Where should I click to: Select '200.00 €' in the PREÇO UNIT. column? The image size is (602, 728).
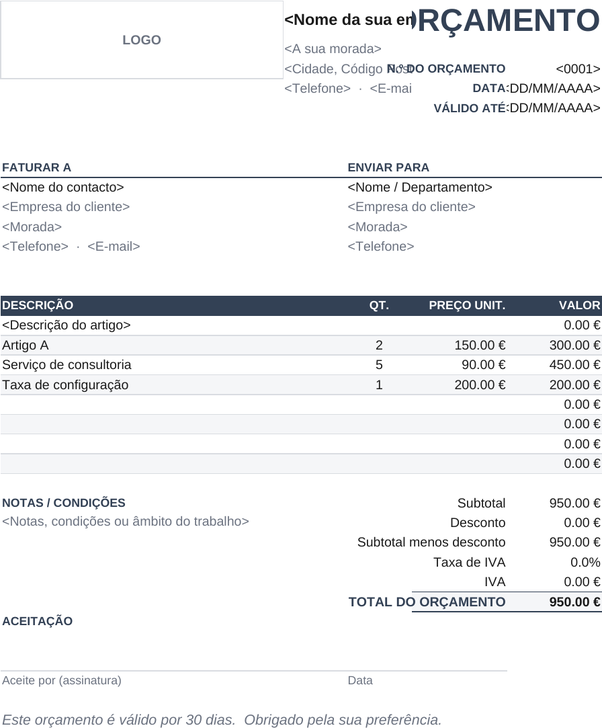click(480, 384)
